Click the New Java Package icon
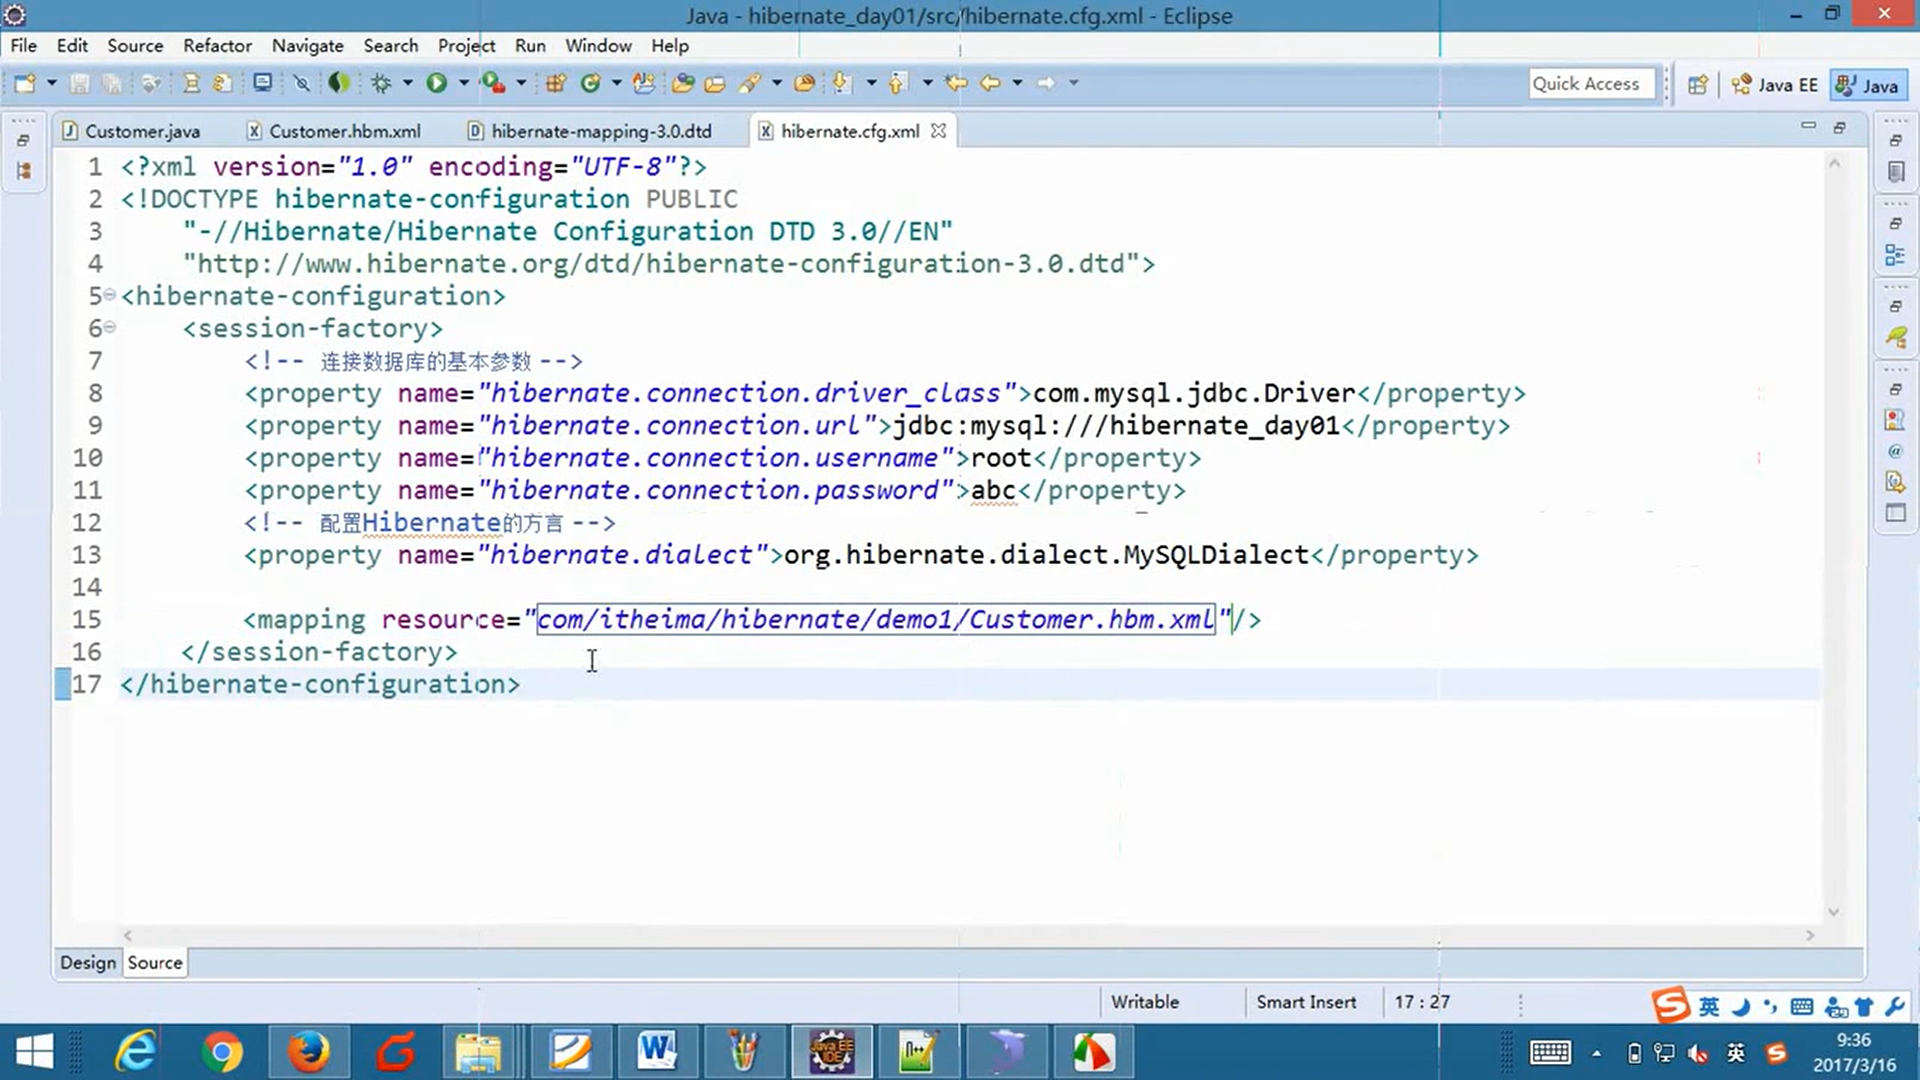 click(x=556, y=83)
